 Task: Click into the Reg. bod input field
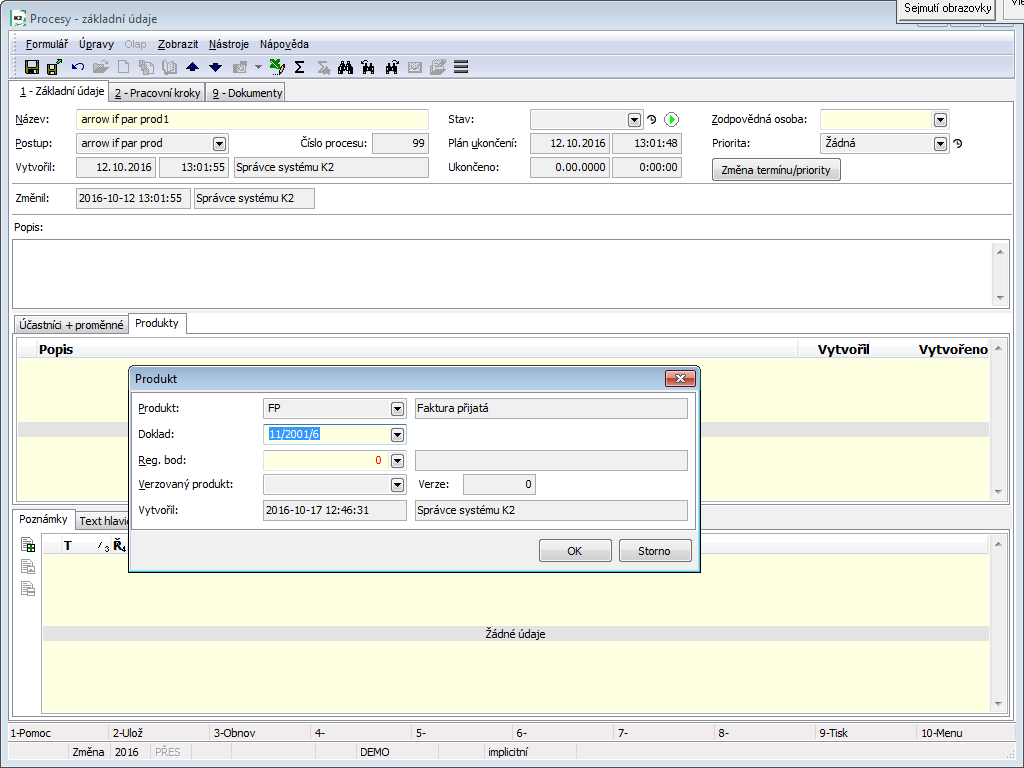point(324,460)
